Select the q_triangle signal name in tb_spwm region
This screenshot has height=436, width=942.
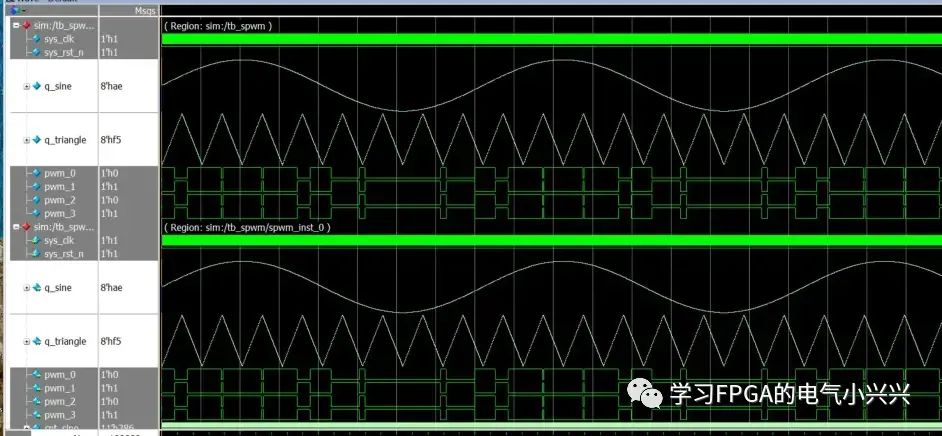click(65, 140)
